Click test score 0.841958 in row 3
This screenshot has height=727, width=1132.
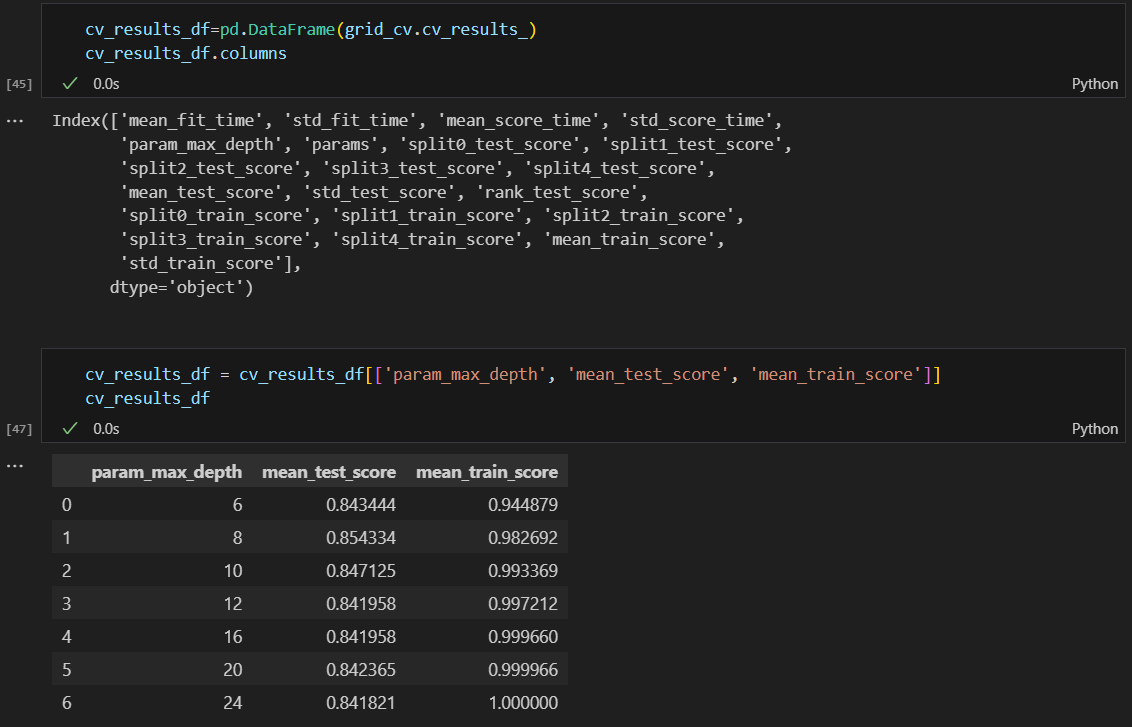tap(361, 604)
